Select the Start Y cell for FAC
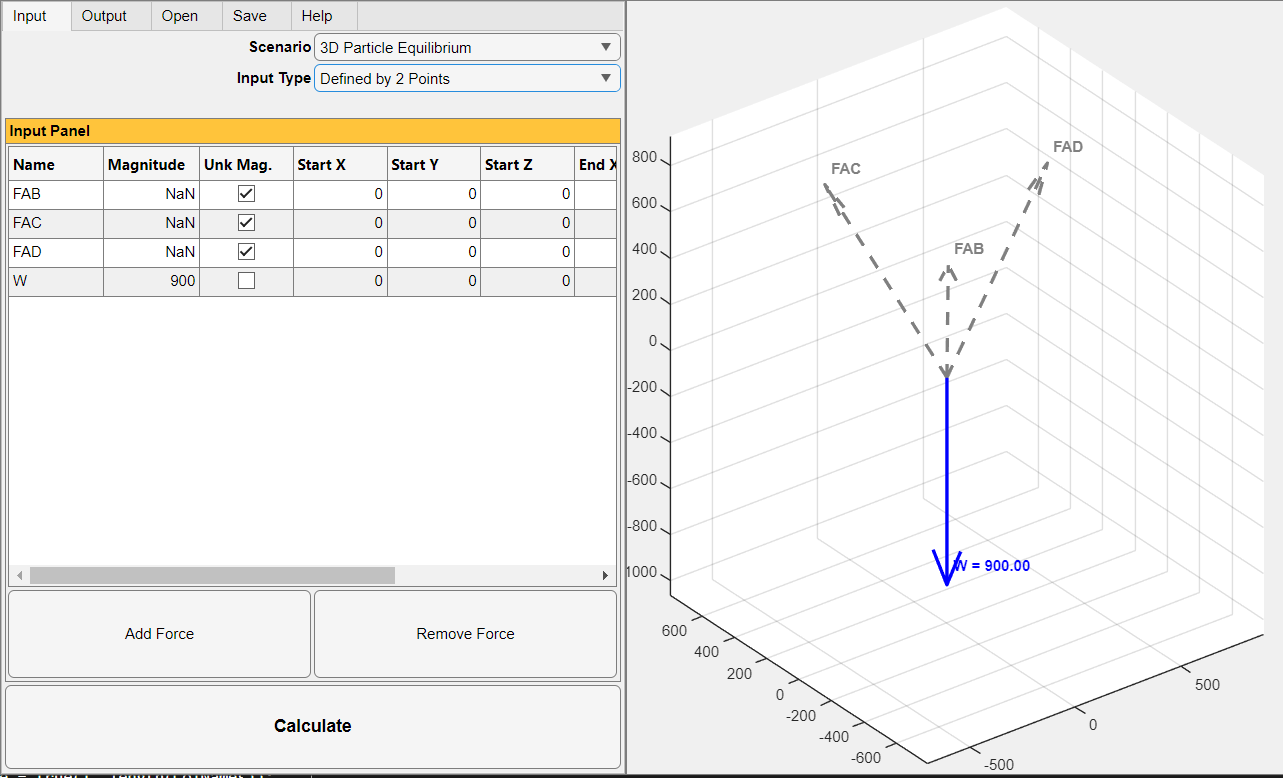Screen dimensions: 1283x778 point(434,224)
